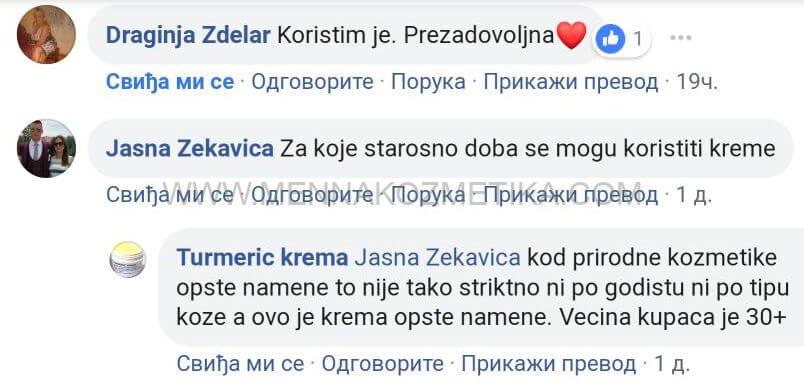Image resolution: width=804 pixels, height=387 pixels.
Task: Like Draginja Zdelar's comment via Свиђа ми се
Action: pyautogui.click(x=170, y=82)
